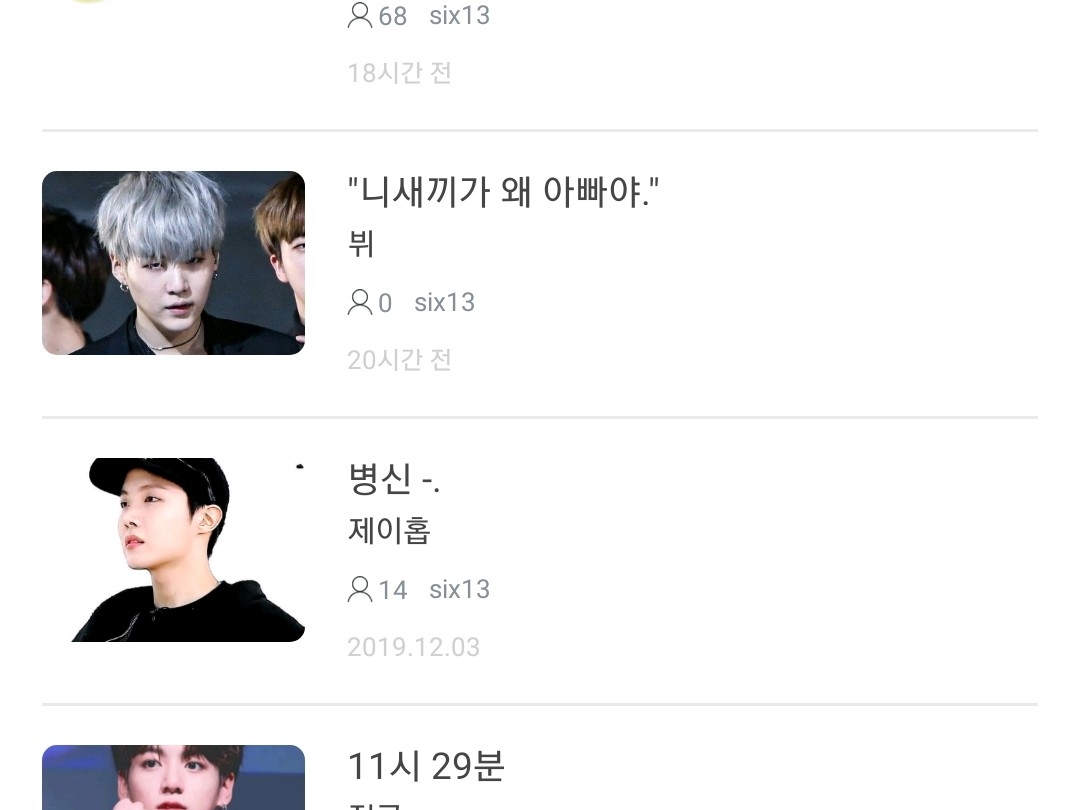1080x810 pixels.
Task: Click author six13 on the 제이홉 post
Action: pyautogui.click(x=459, y=590)
